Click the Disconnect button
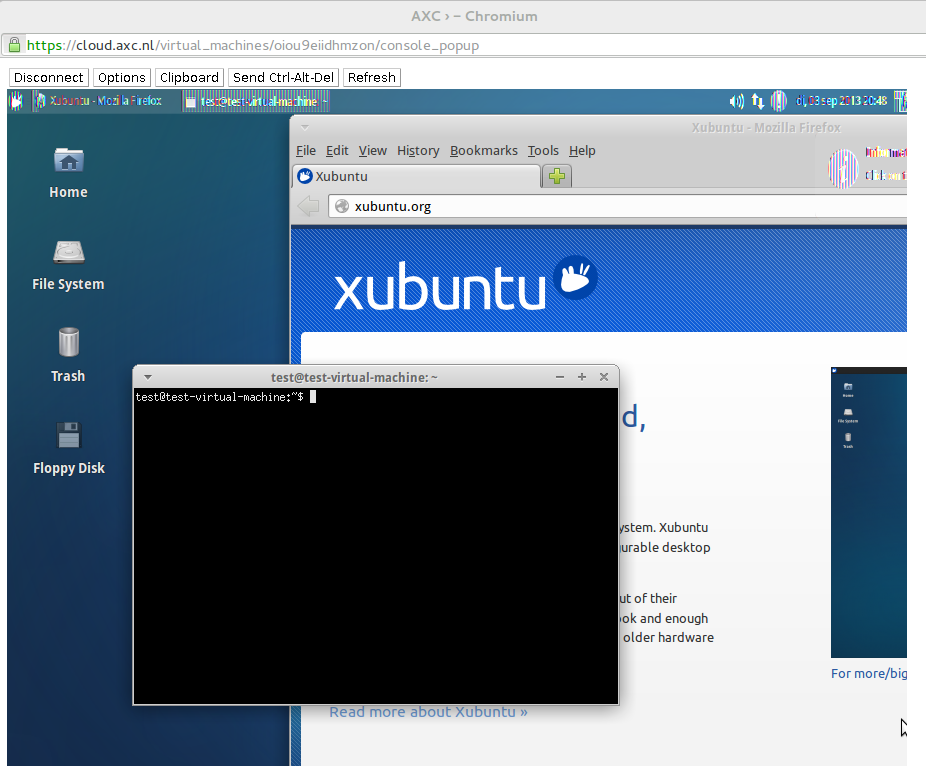 [49, 78]
